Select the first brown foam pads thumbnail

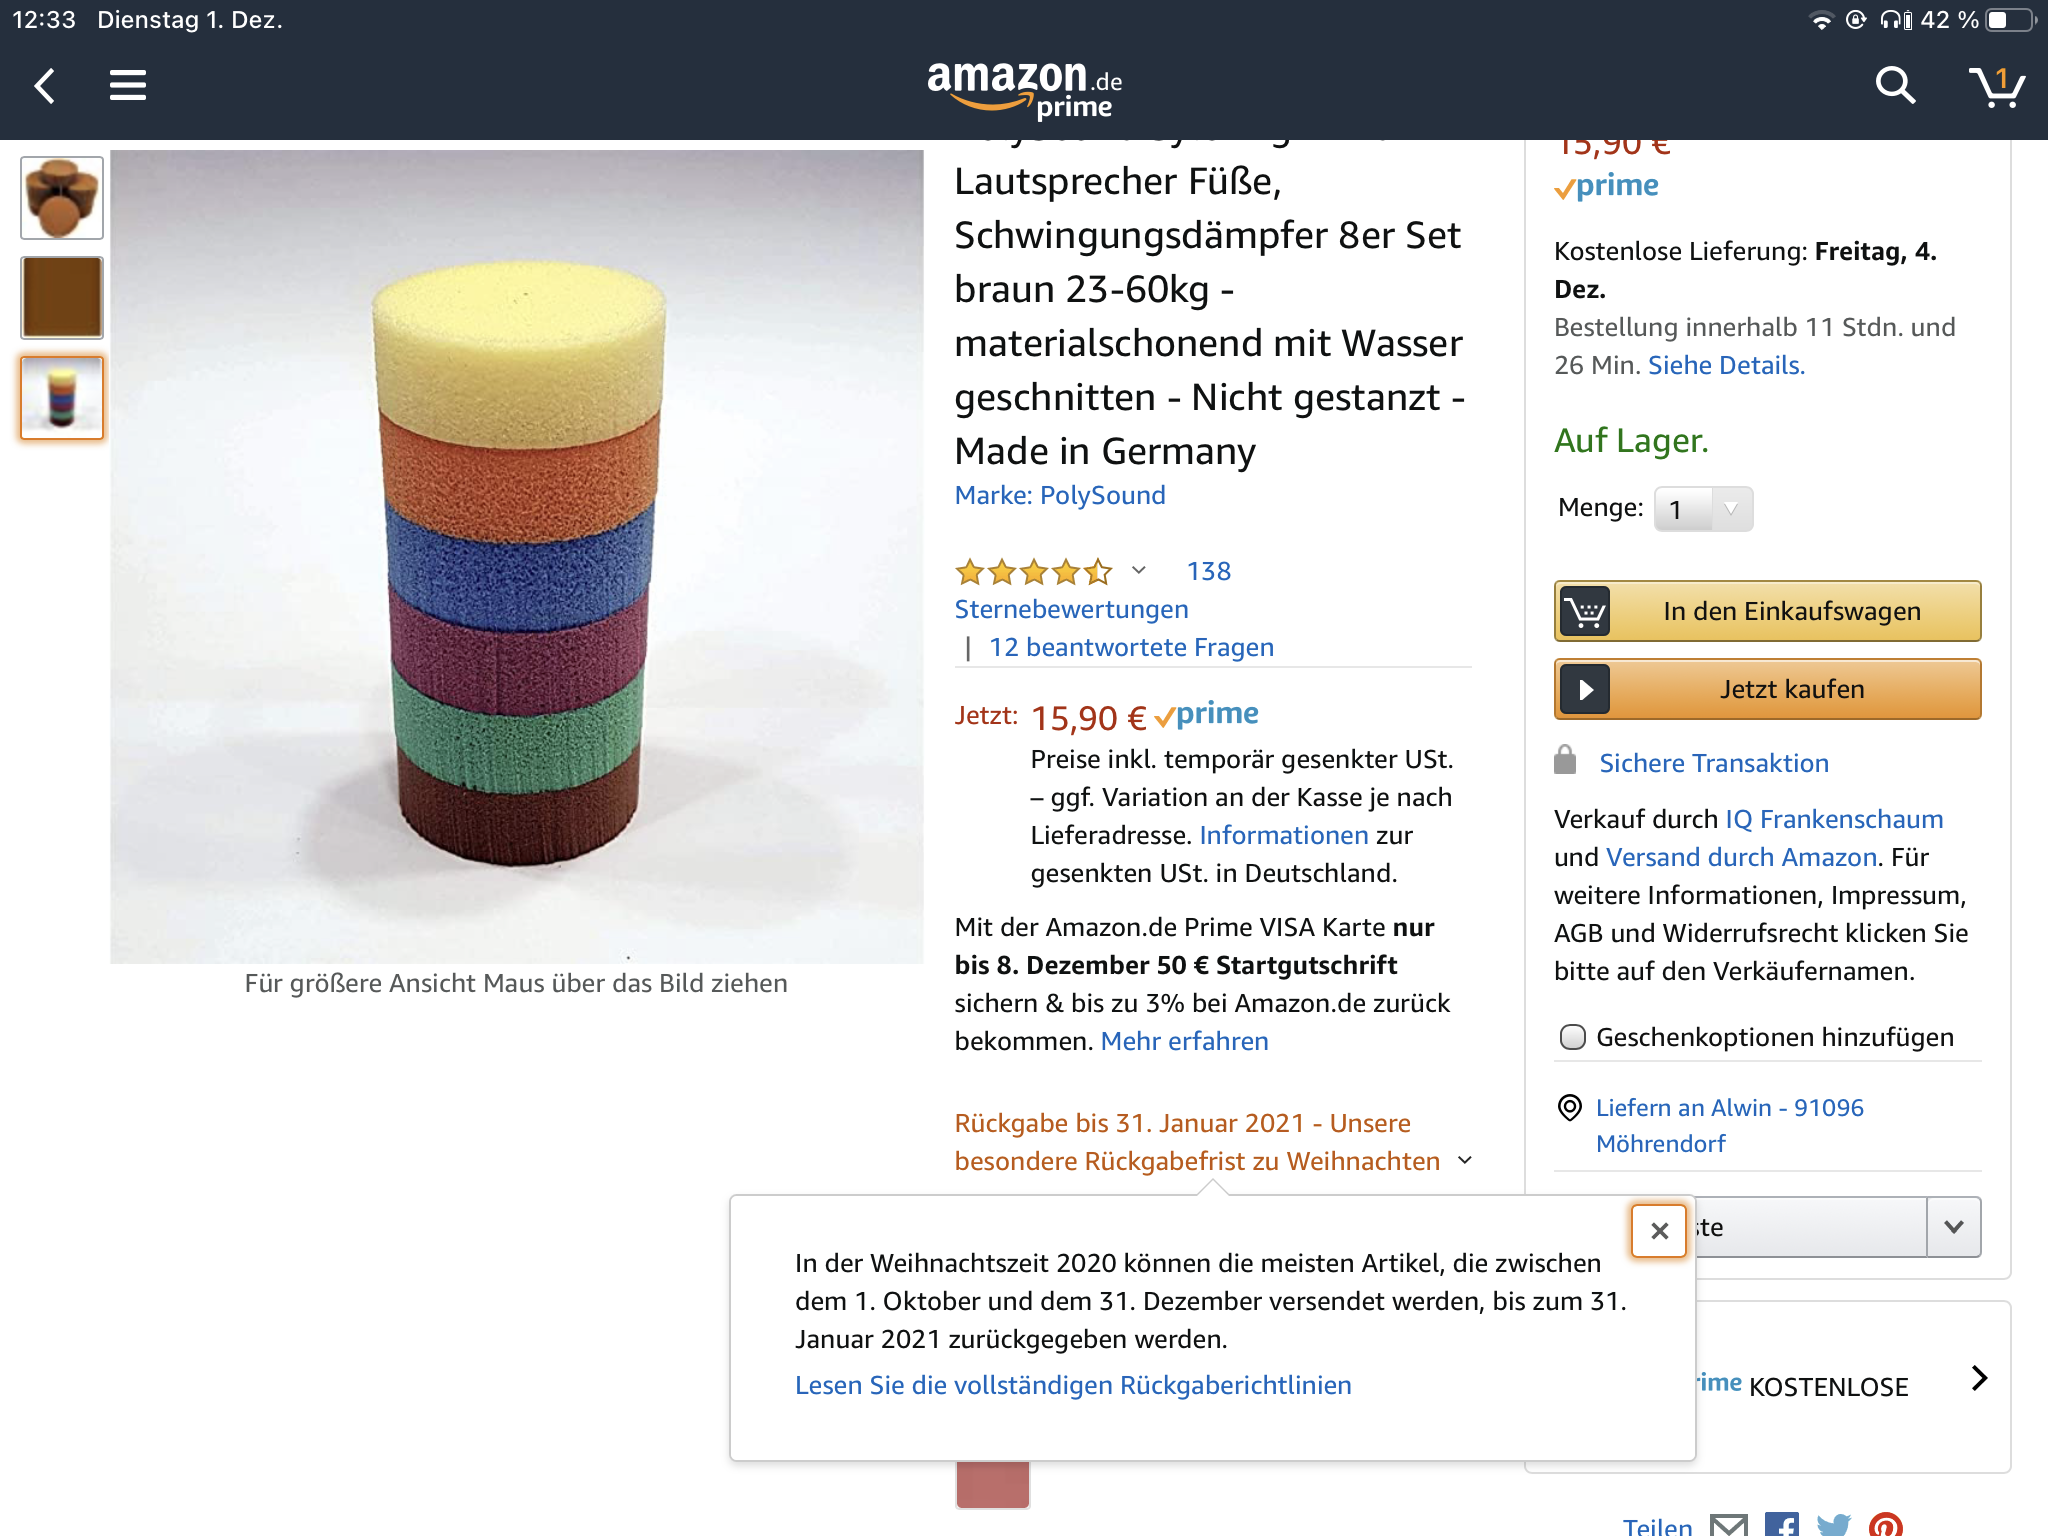62,198
